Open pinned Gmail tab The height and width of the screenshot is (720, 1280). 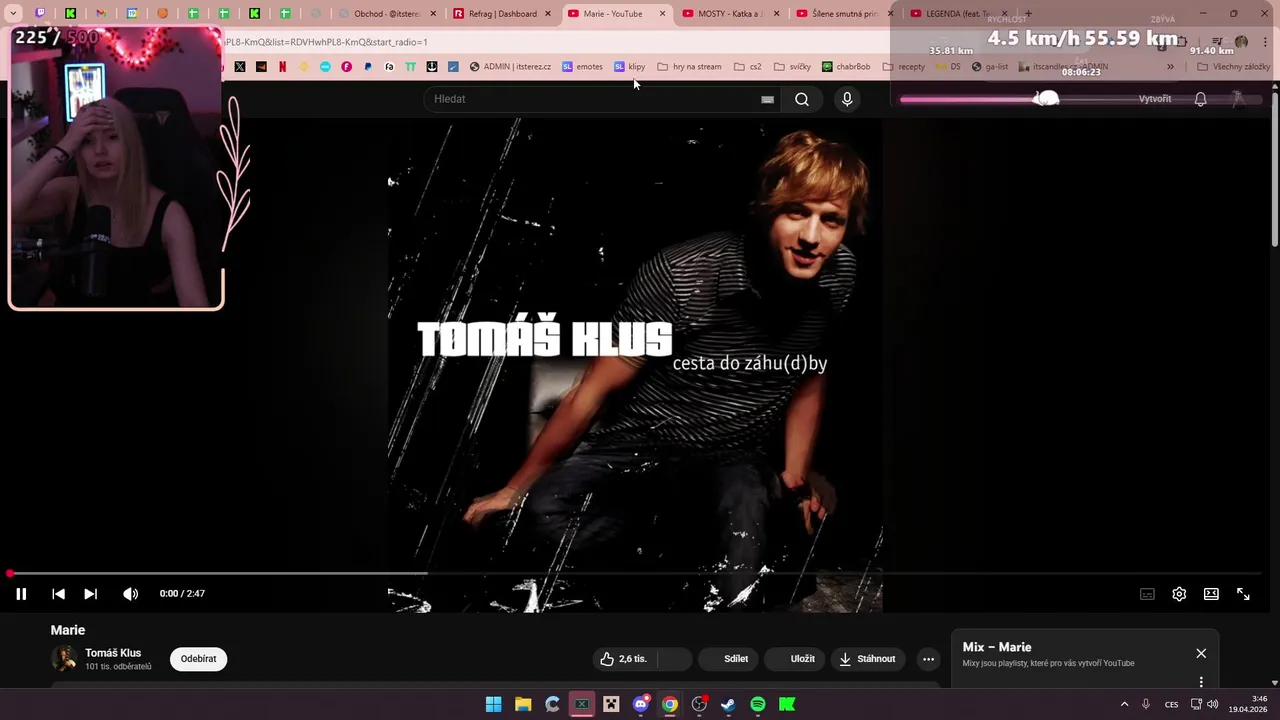pos(101,14)
